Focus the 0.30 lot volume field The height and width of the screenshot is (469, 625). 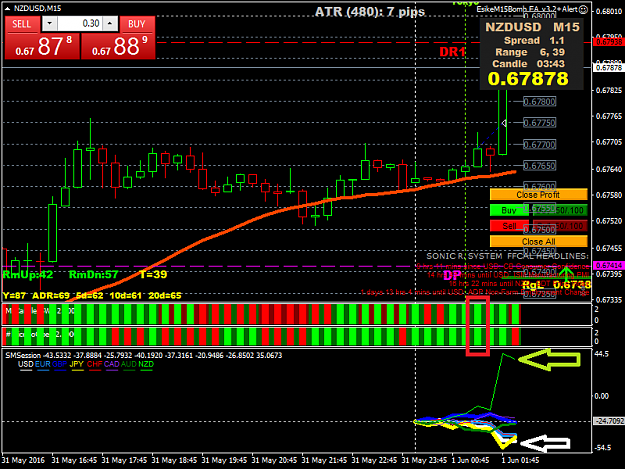tap(80, 24)
